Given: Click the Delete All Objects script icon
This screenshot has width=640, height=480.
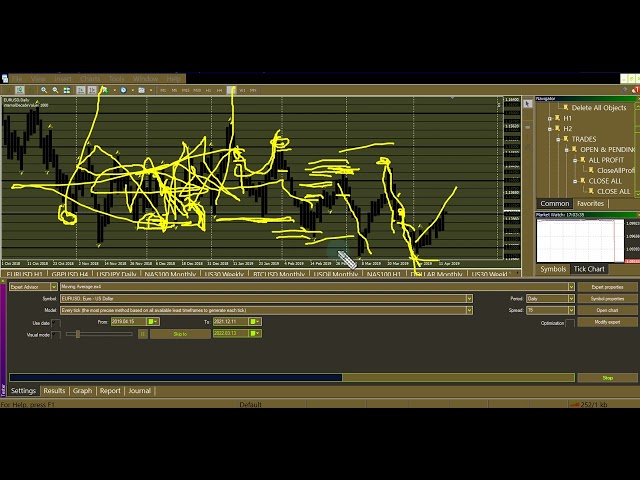Looking at the screenshot, I should (x=565, y=108).
